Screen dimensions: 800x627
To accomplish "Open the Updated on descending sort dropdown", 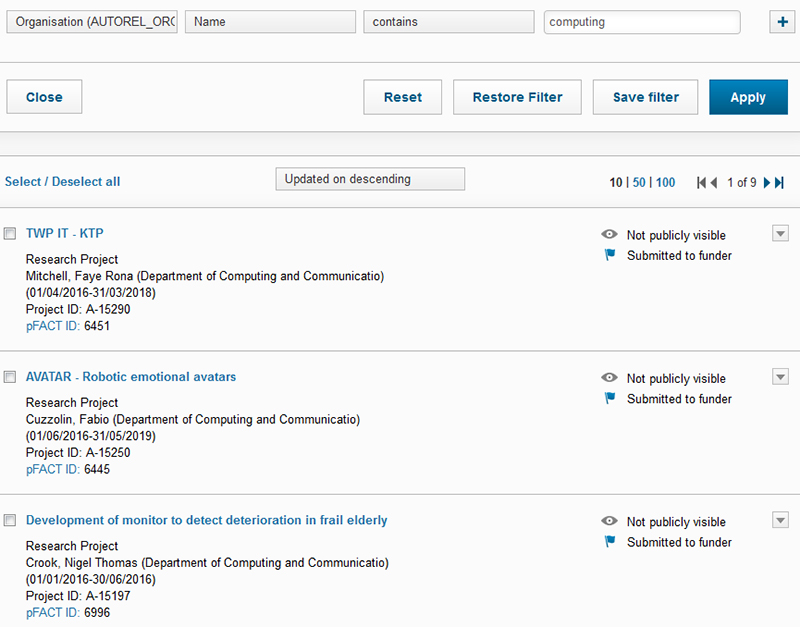I will point(370,179).
